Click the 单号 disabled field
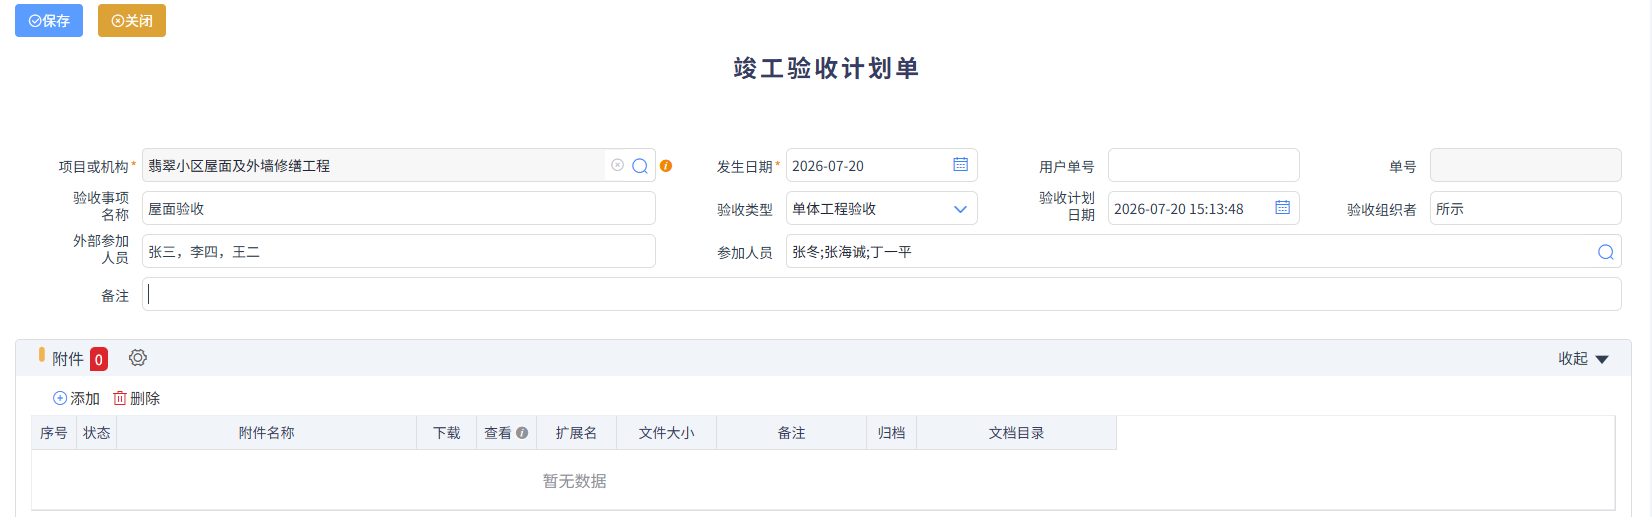1652x517 pixels. 1526,165
